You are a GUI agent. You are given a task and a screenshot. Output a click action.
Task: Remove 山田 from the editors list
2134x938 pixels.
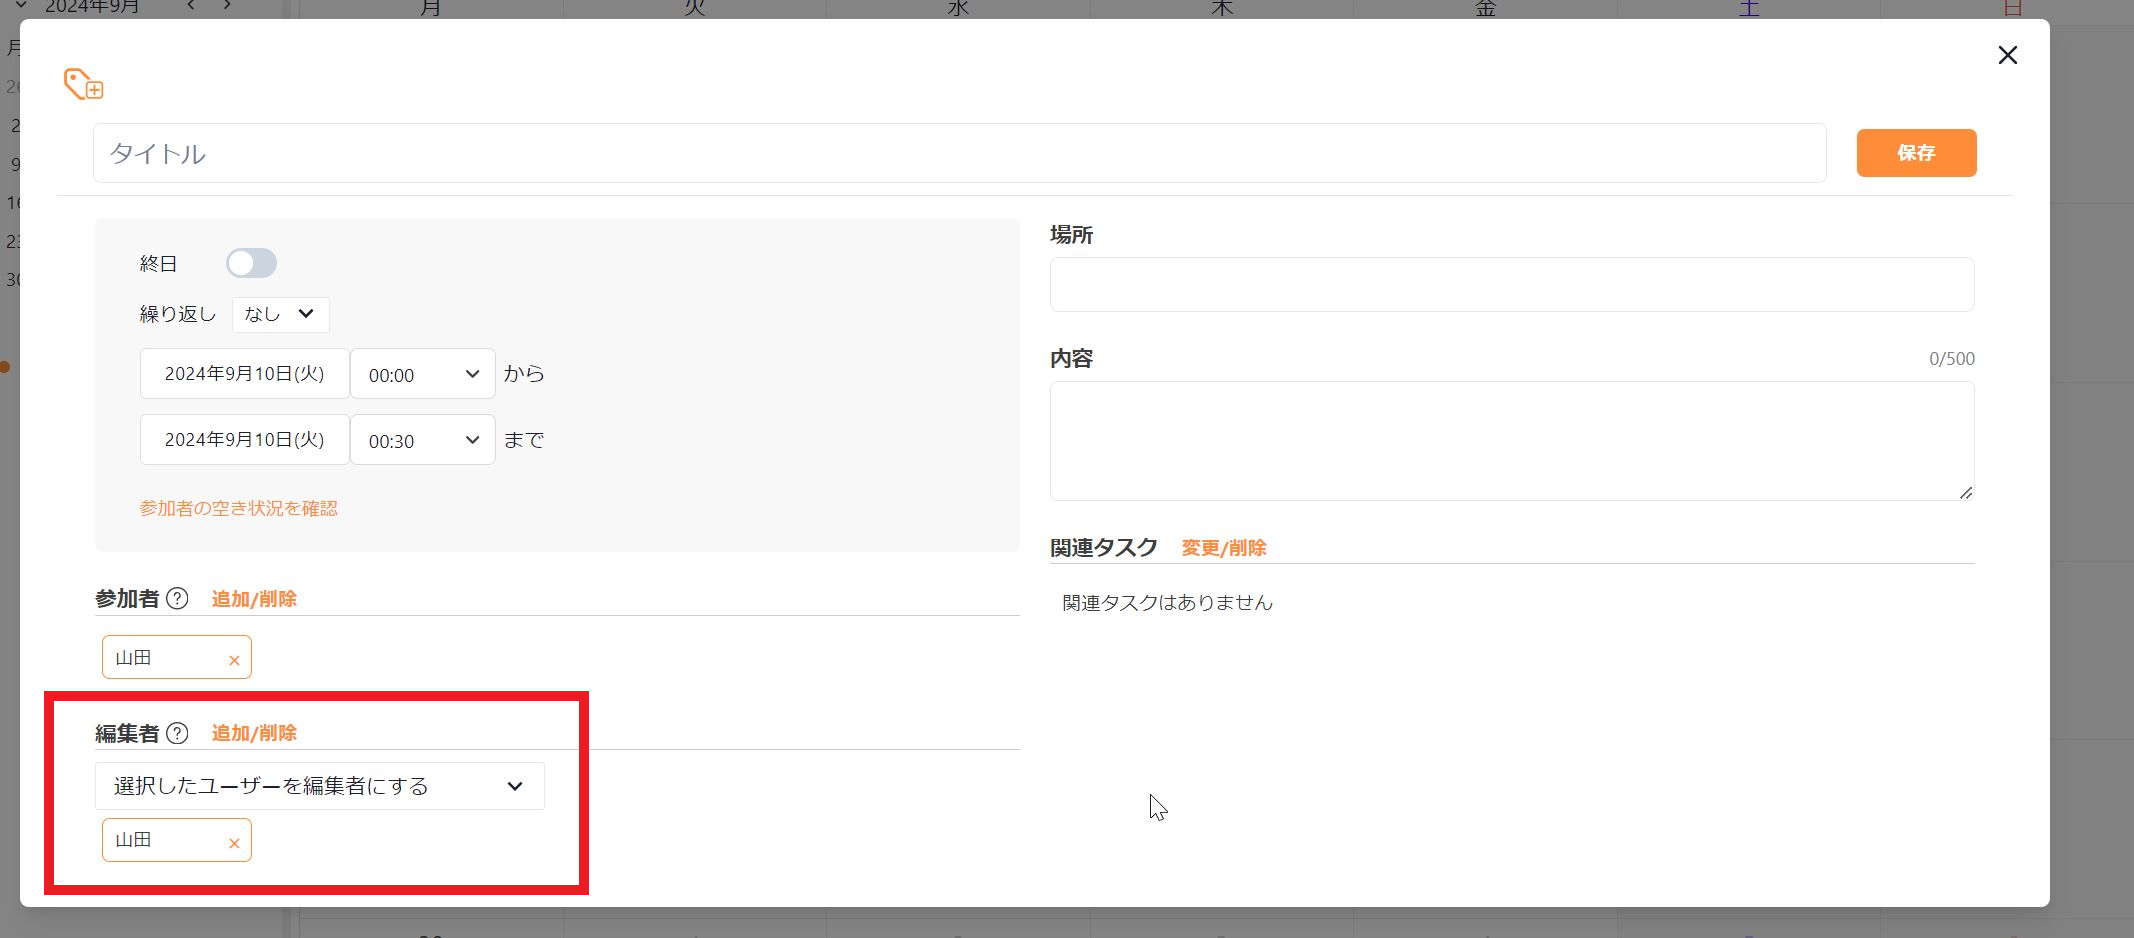coord(234,841)
